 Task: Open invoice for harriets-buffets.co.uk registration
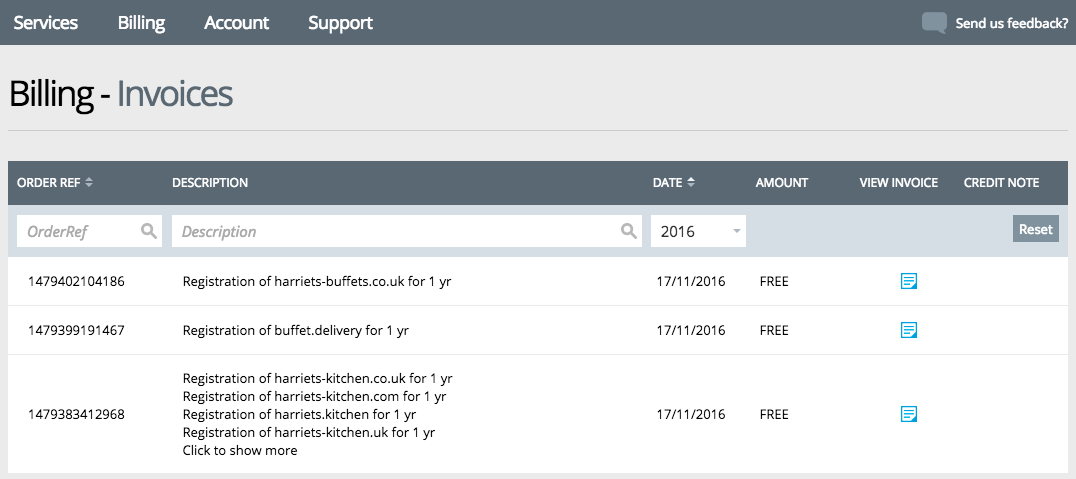point(909,281)
